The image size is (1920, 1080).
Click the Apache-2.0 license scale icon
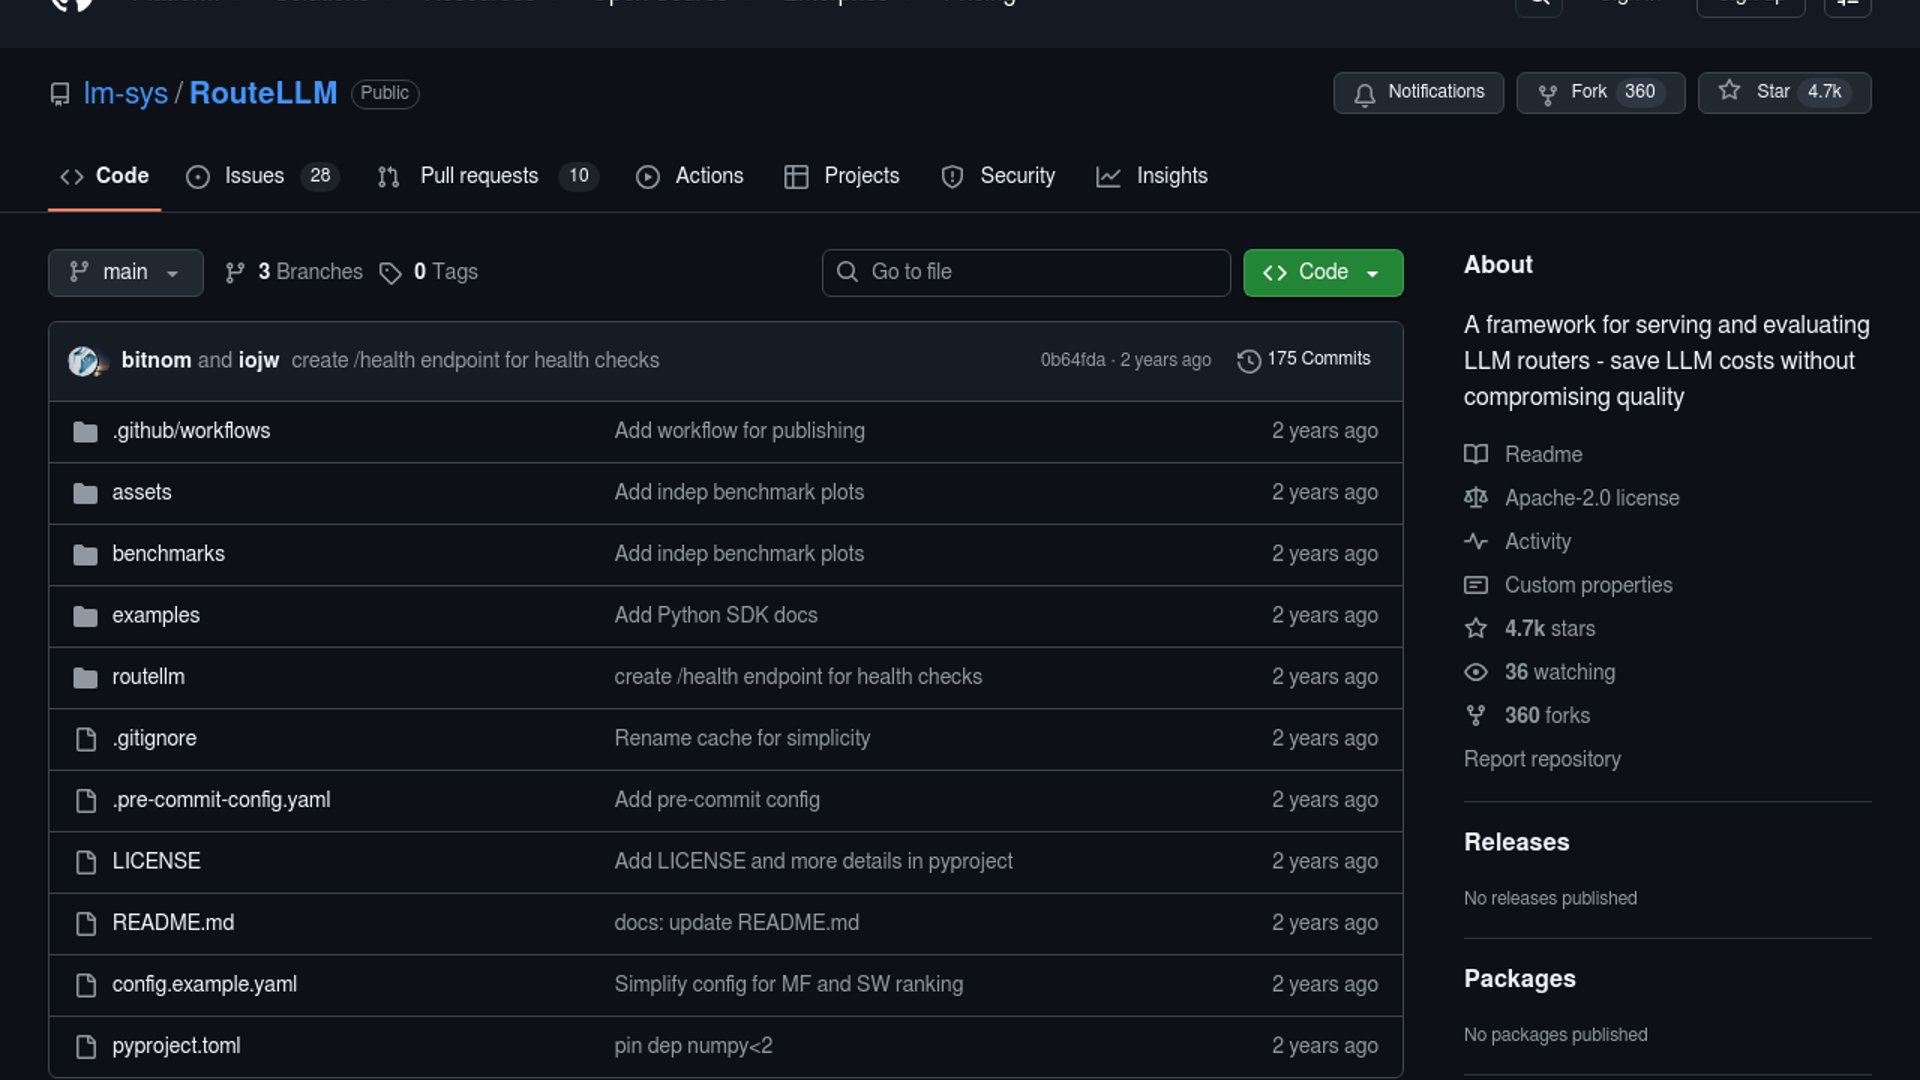click(1476, 498)
